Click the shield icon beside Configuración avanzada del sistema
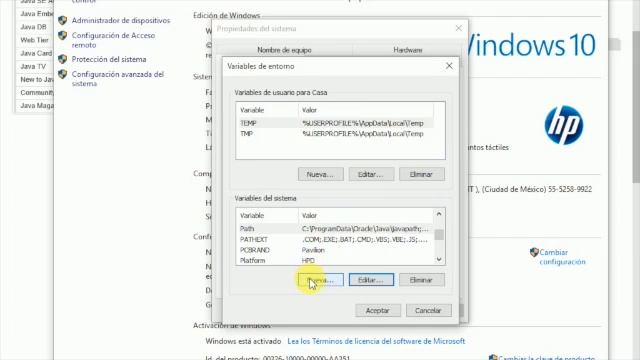 click(62, 74)
